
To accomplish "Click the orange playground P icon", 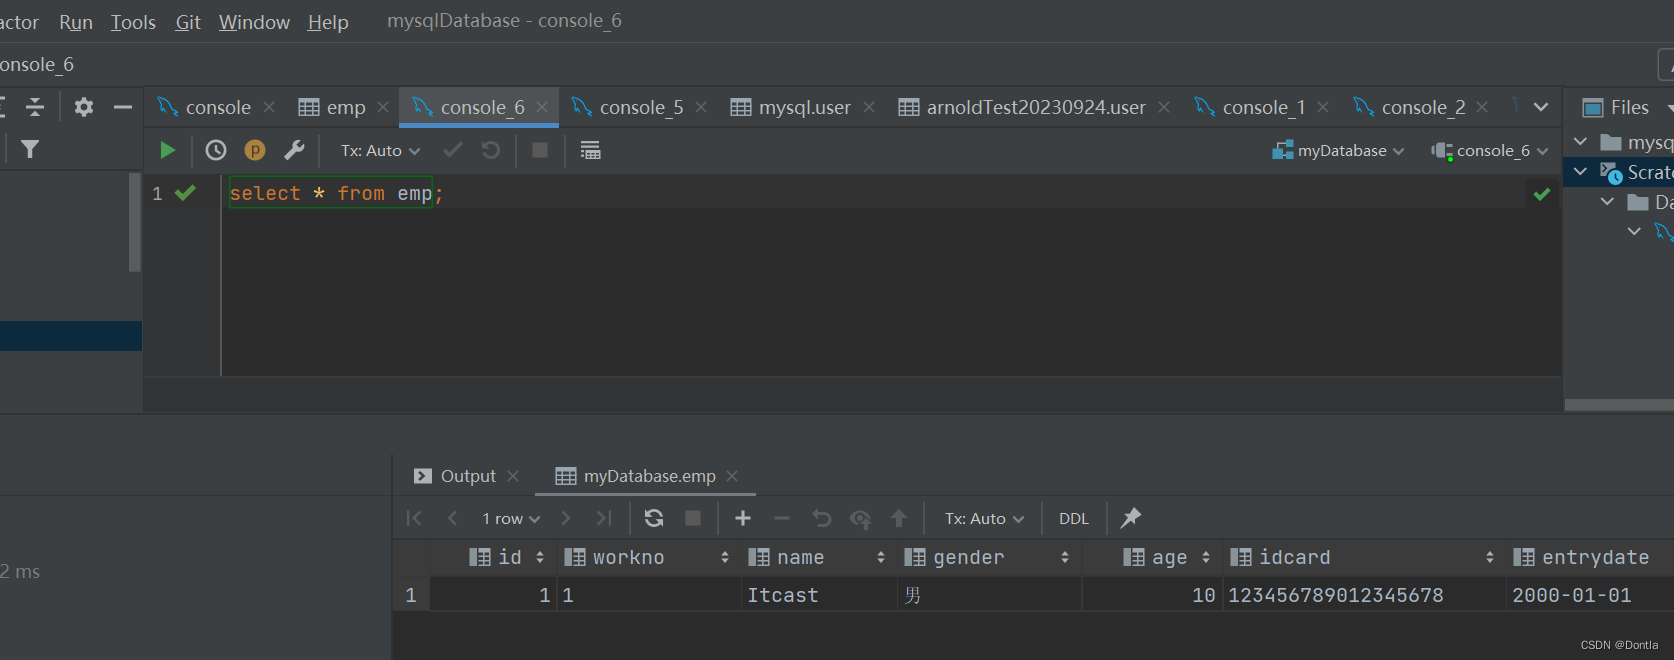I will pyautogui.click(x=255, y=150).
